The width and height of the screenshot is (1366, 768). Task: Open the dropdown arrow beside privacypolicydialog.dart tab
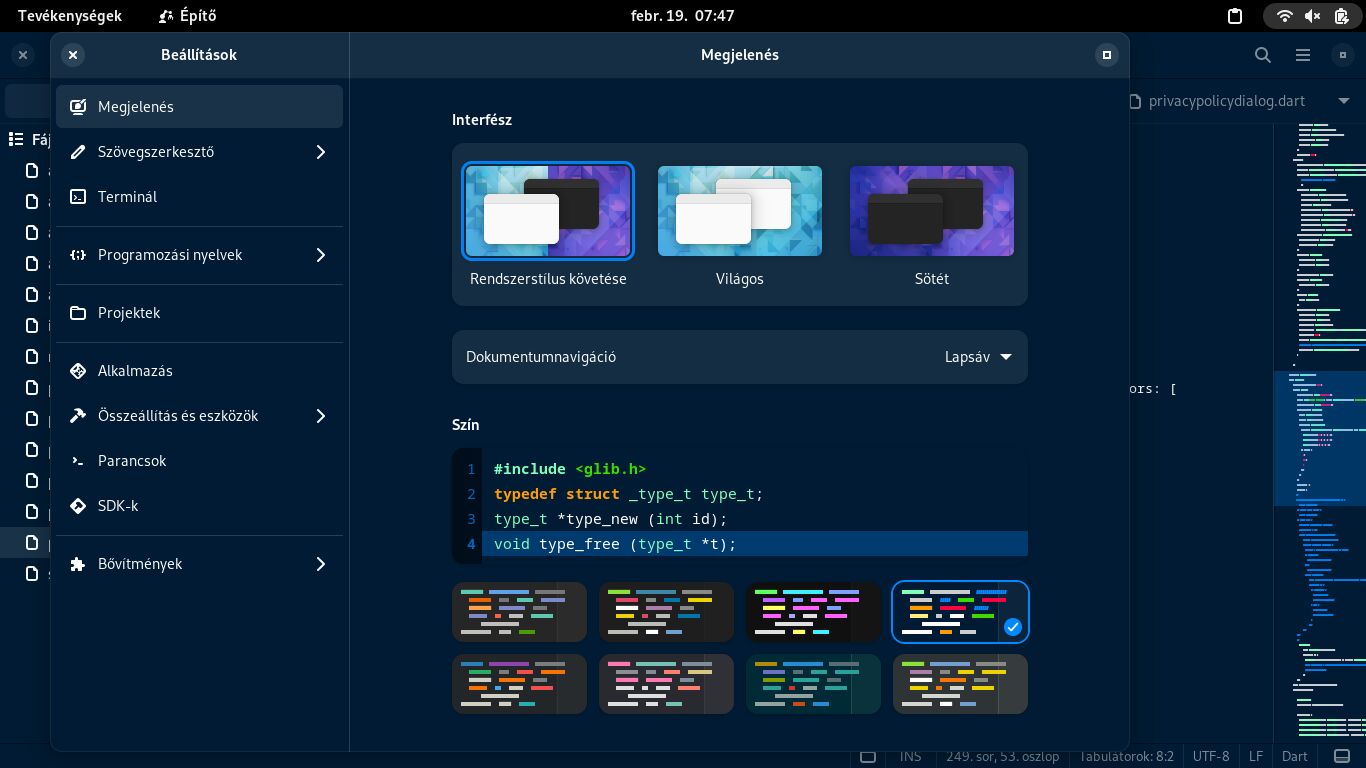tap(1343, 101)
